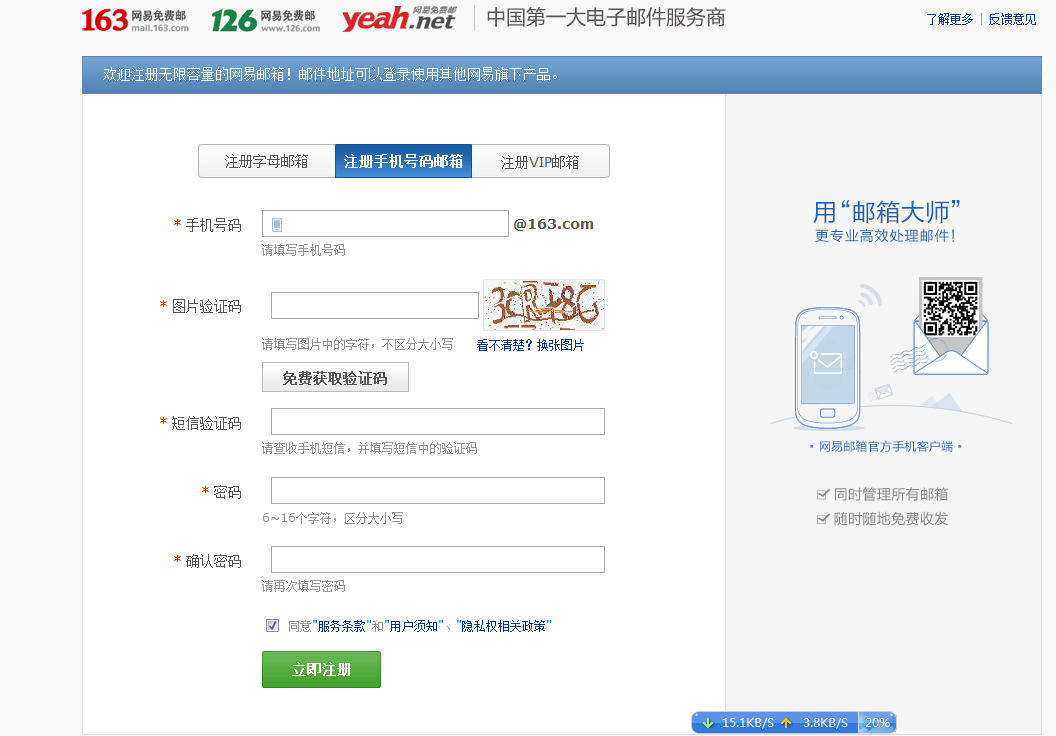Click the 请填写手机号码 hint text

304,250
